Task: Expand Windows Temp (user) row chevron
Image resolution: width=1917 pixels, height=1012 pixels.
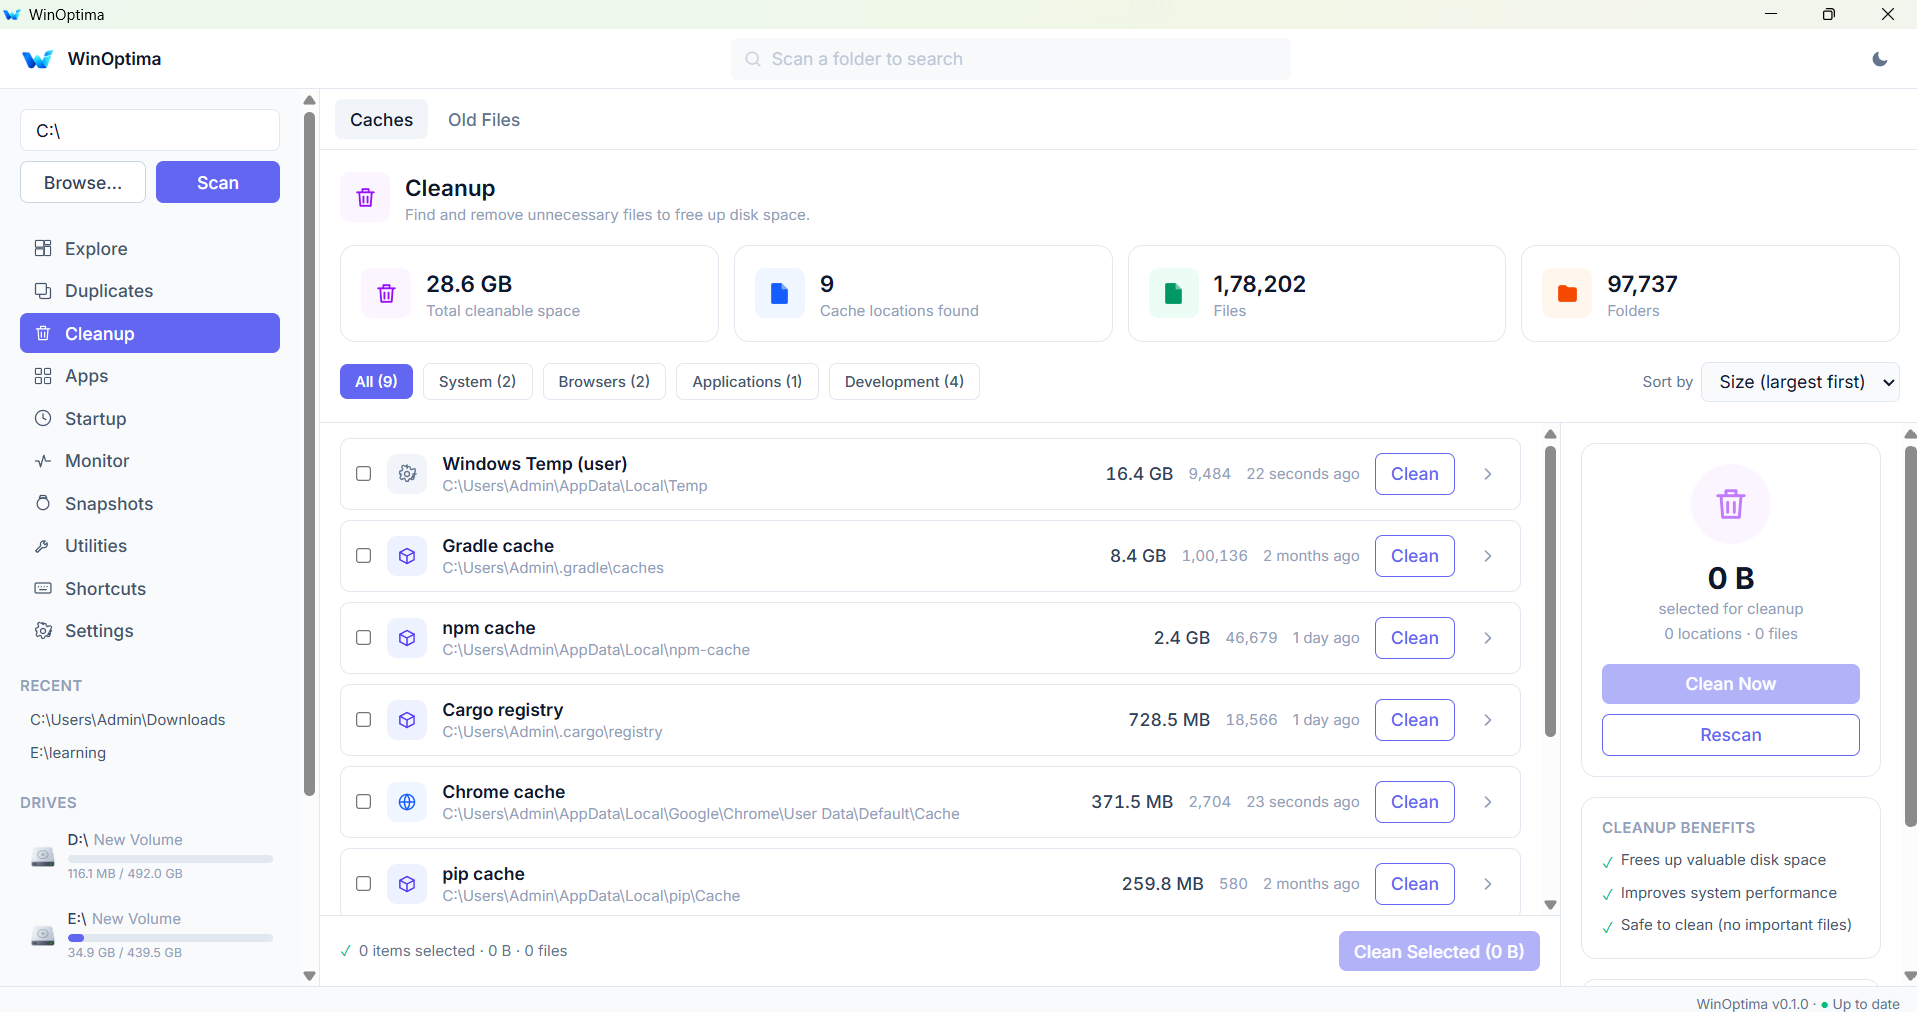Action: pos(1488,474)
